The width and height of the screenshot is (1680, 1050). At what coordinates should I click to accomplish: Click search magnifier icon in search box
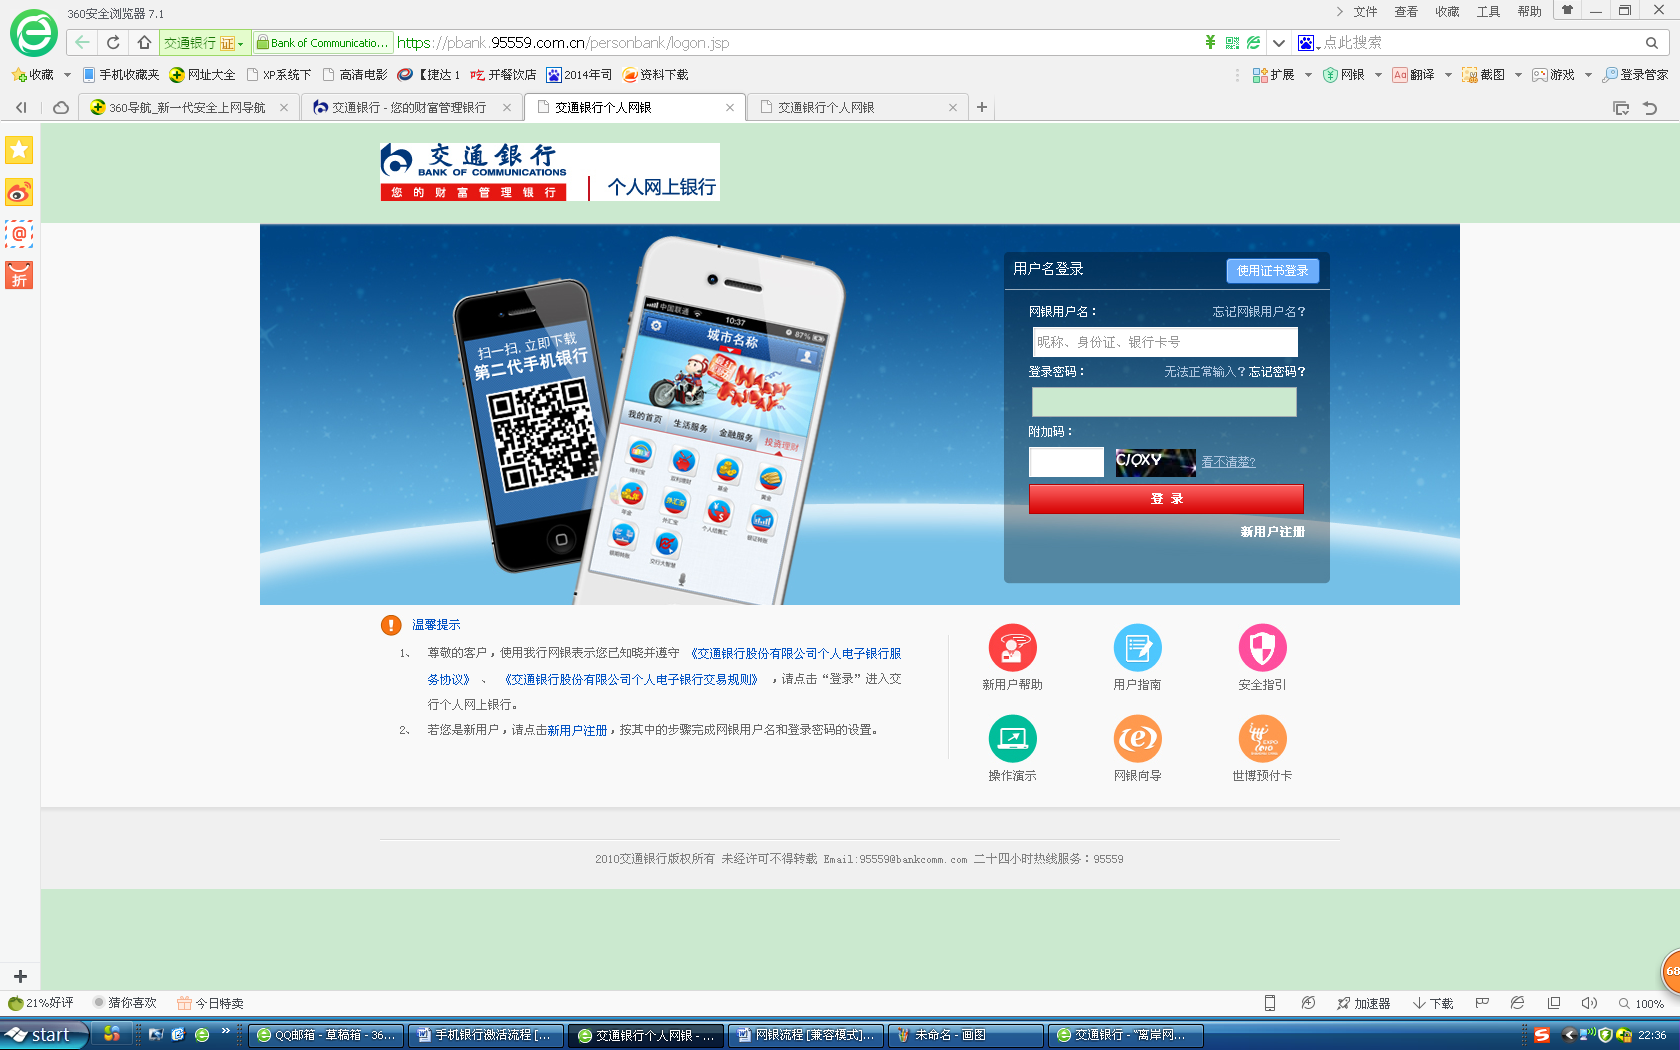[x=1651, y=43]
